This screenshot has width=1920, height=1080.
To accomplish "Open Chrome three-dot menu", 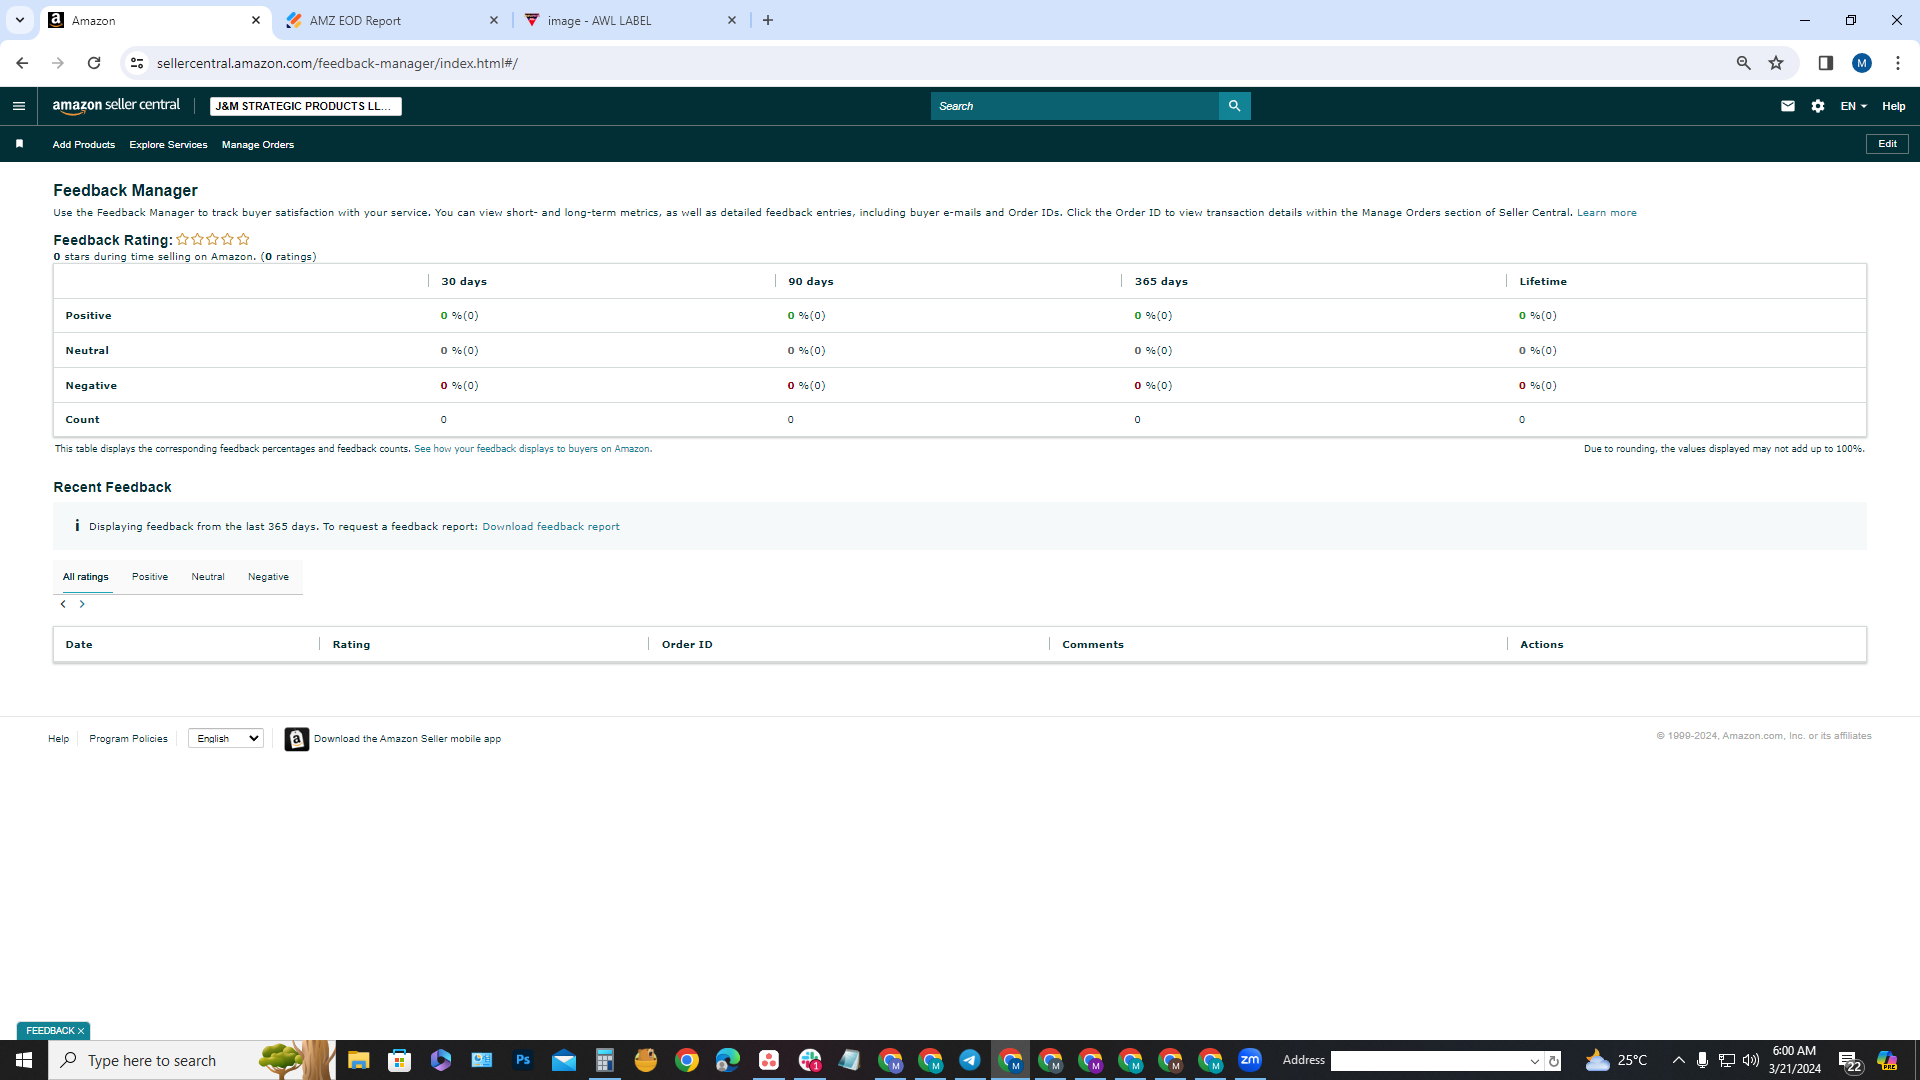I will pos(1898,63).
